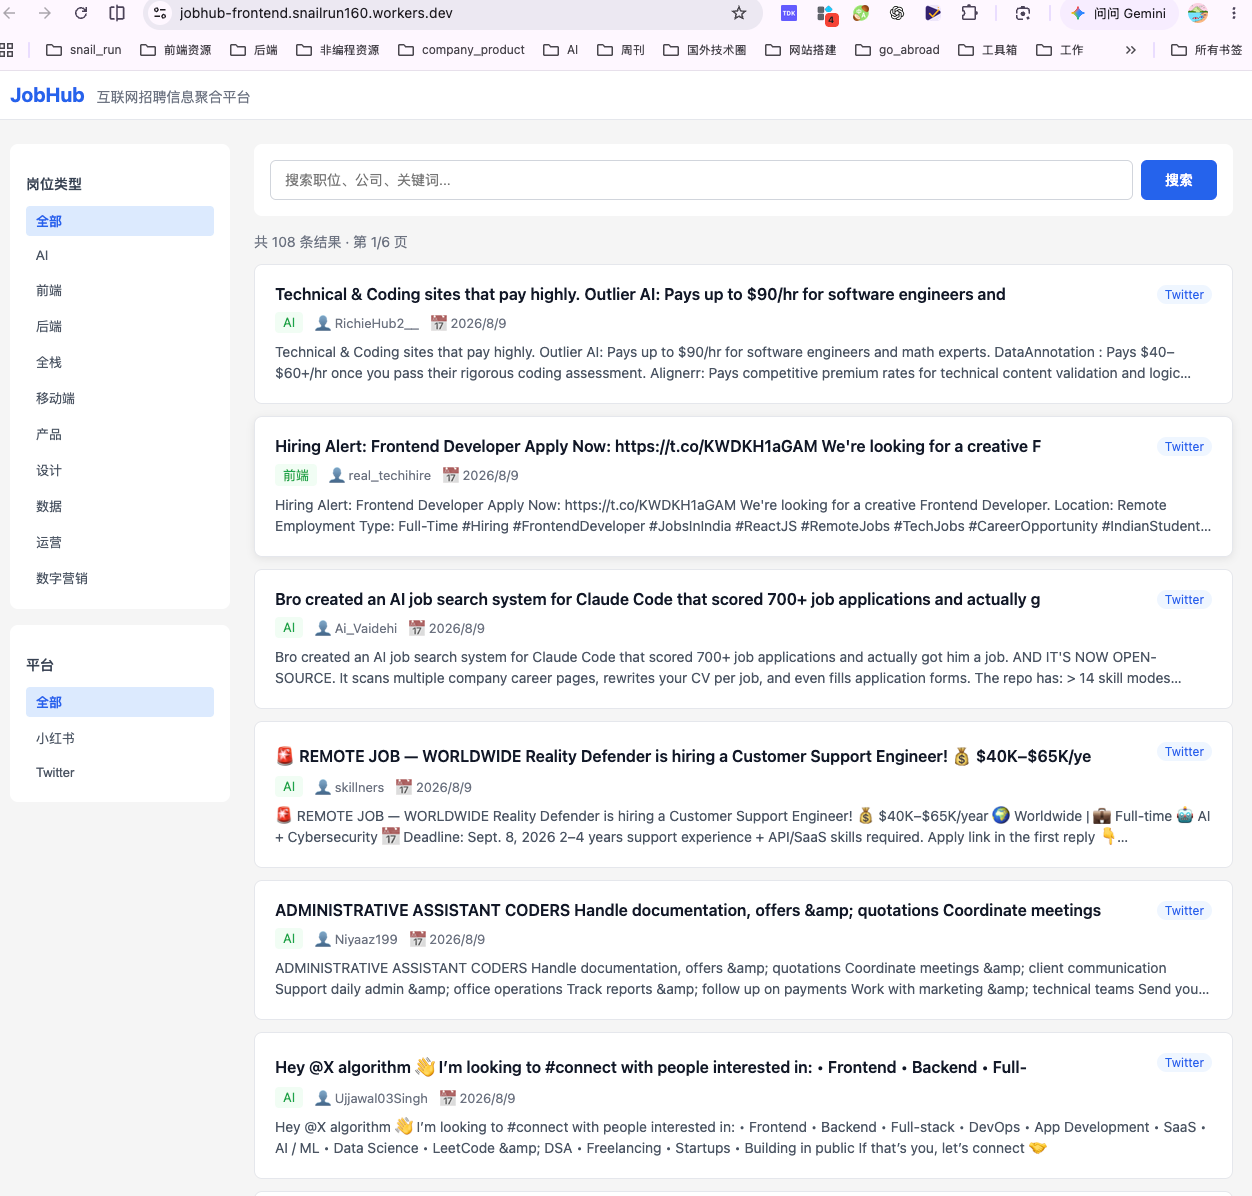Image resolution: width=1252 pixels, height=1196 pixels.
Task: Filter job type by 设计
Action: pyautogui.click(x=120, y=471)
